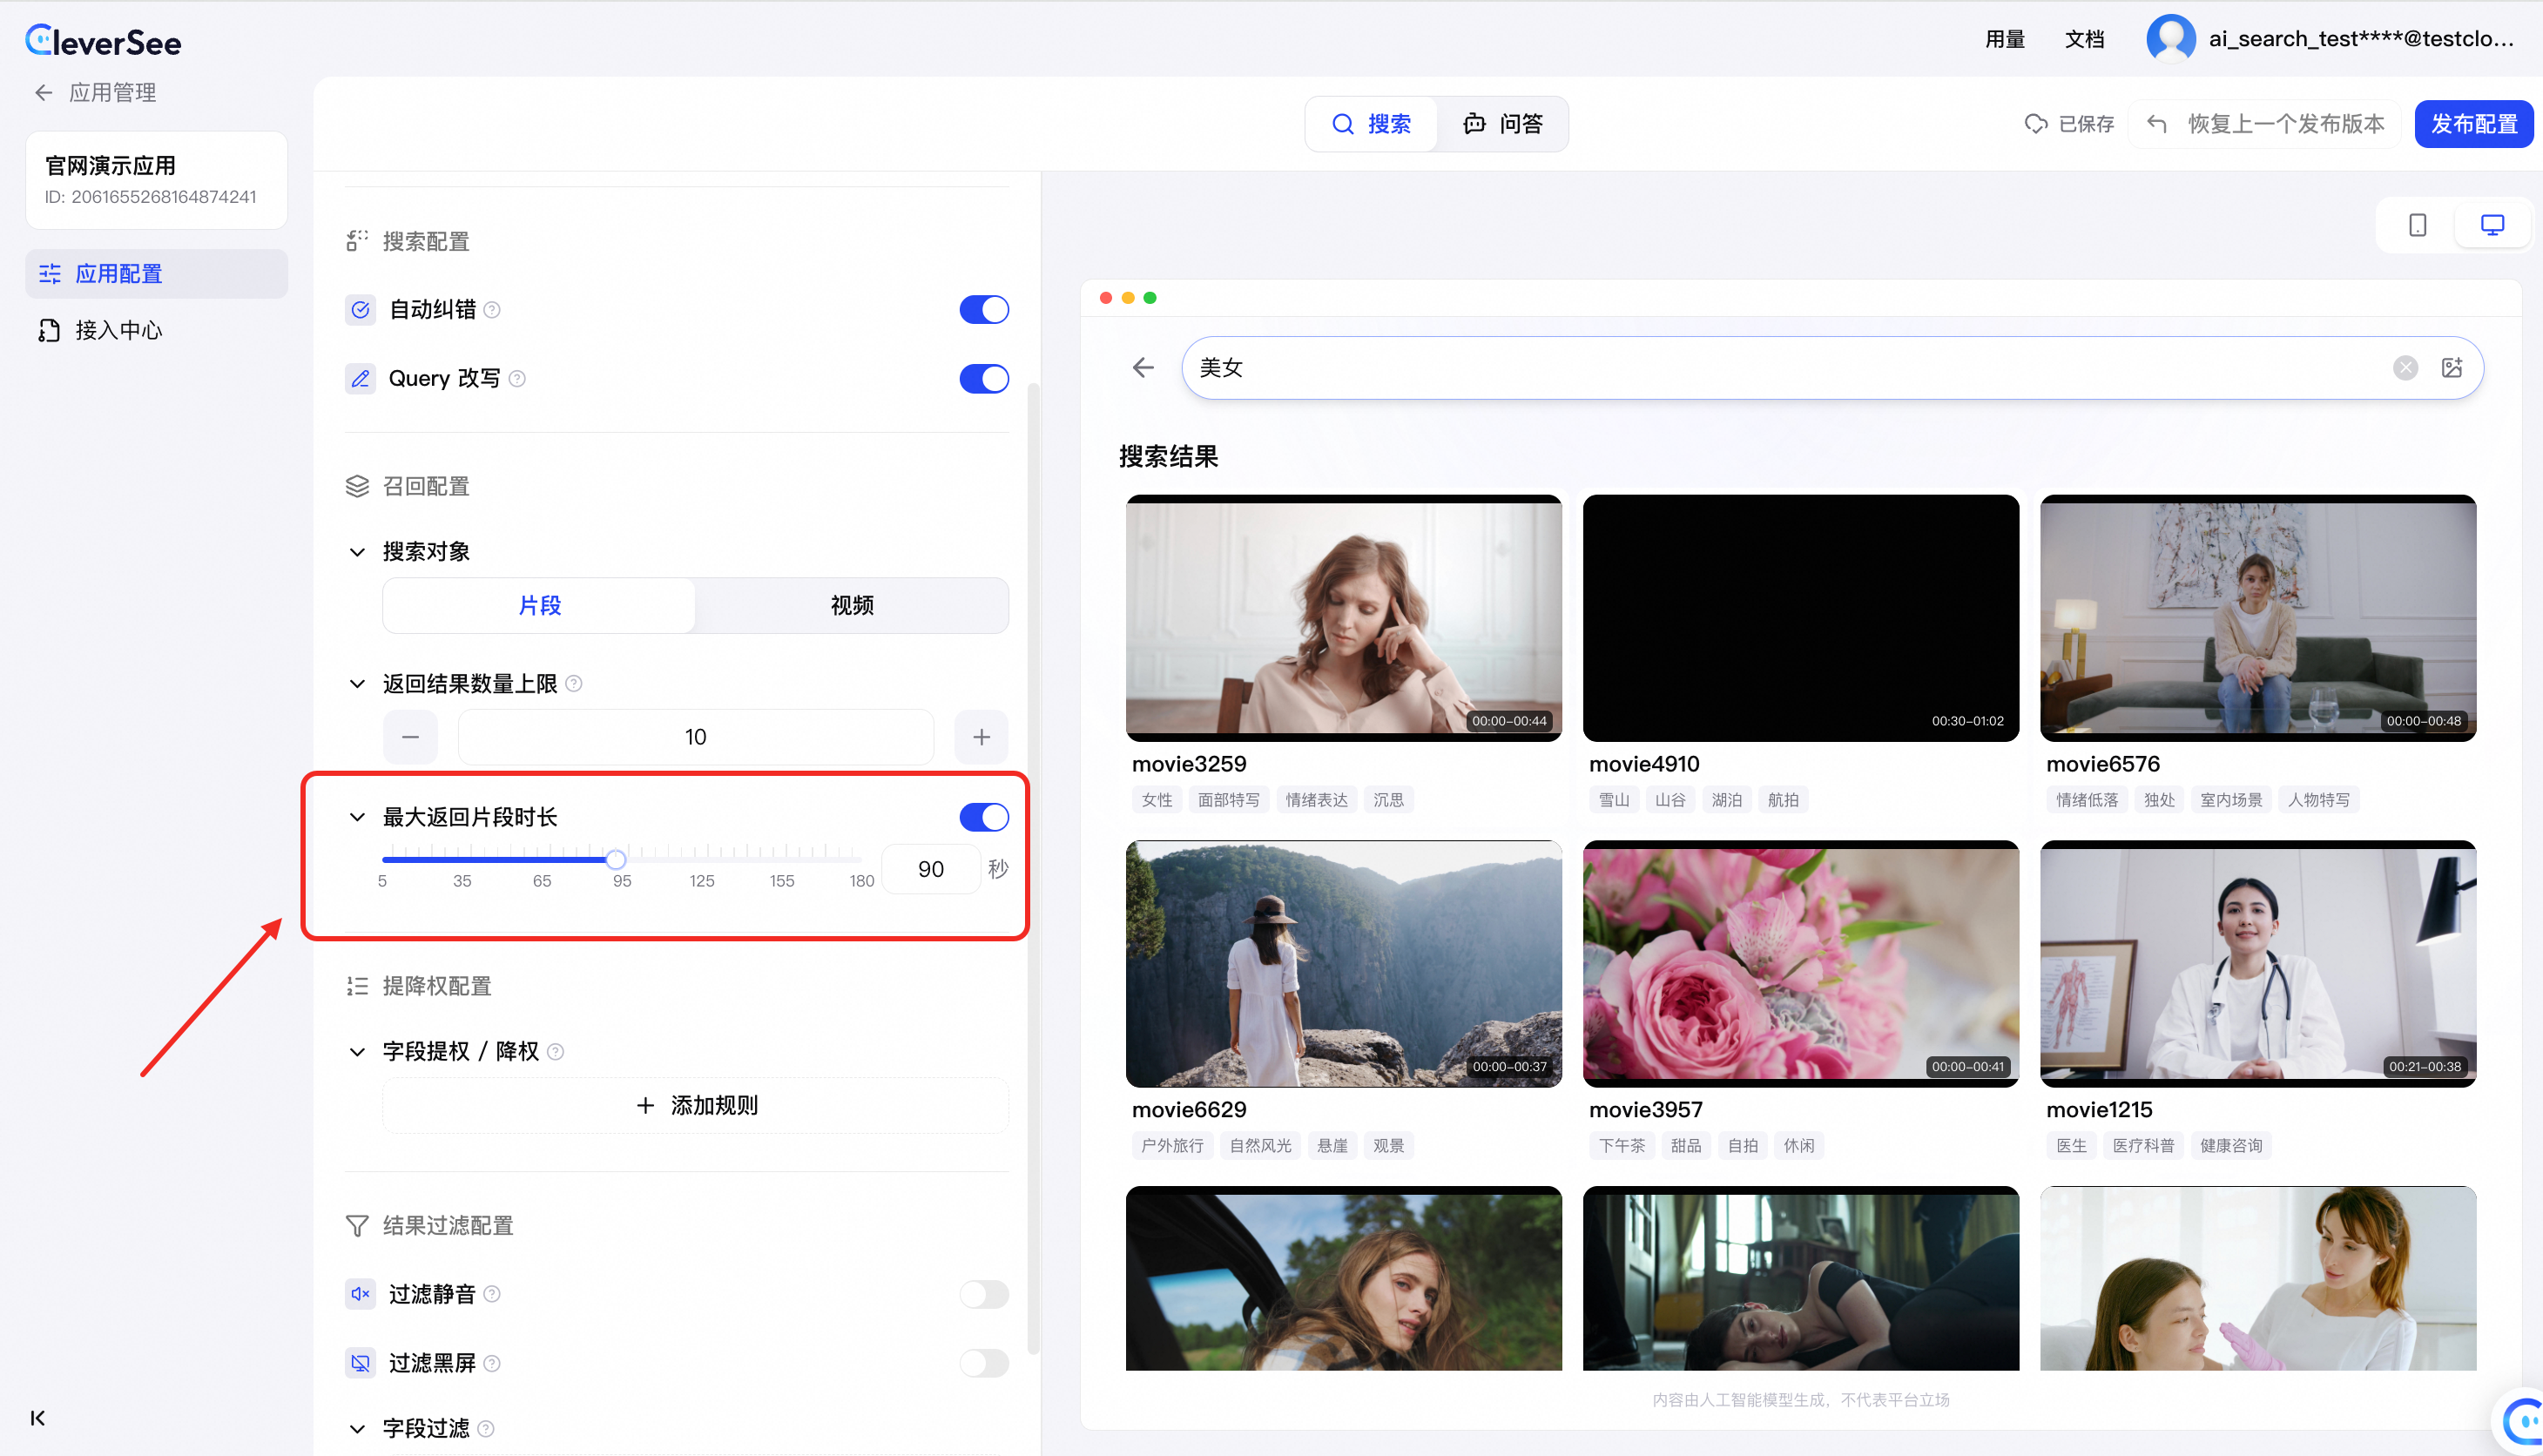Collapse the 返回结果数量上限 section
Screen dimensions: 2543x1456
coord(357,684)
